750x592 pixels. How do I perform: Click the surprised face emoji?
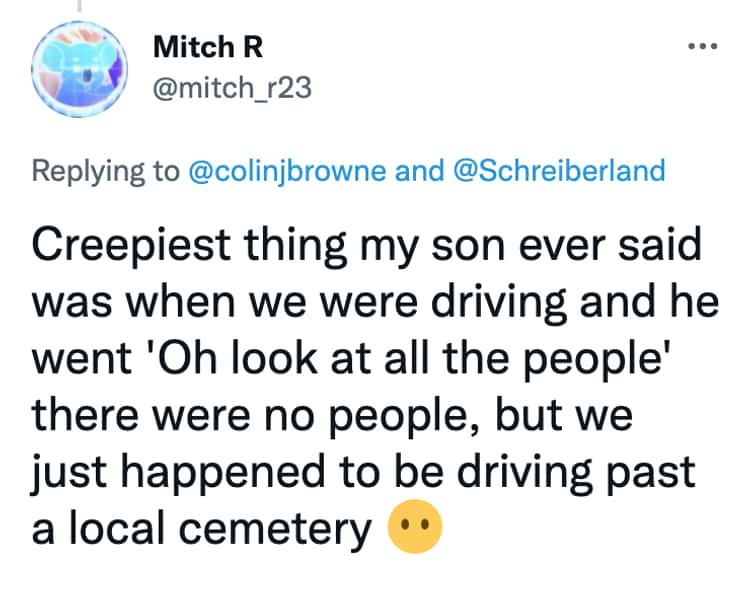tap(412, 528)
